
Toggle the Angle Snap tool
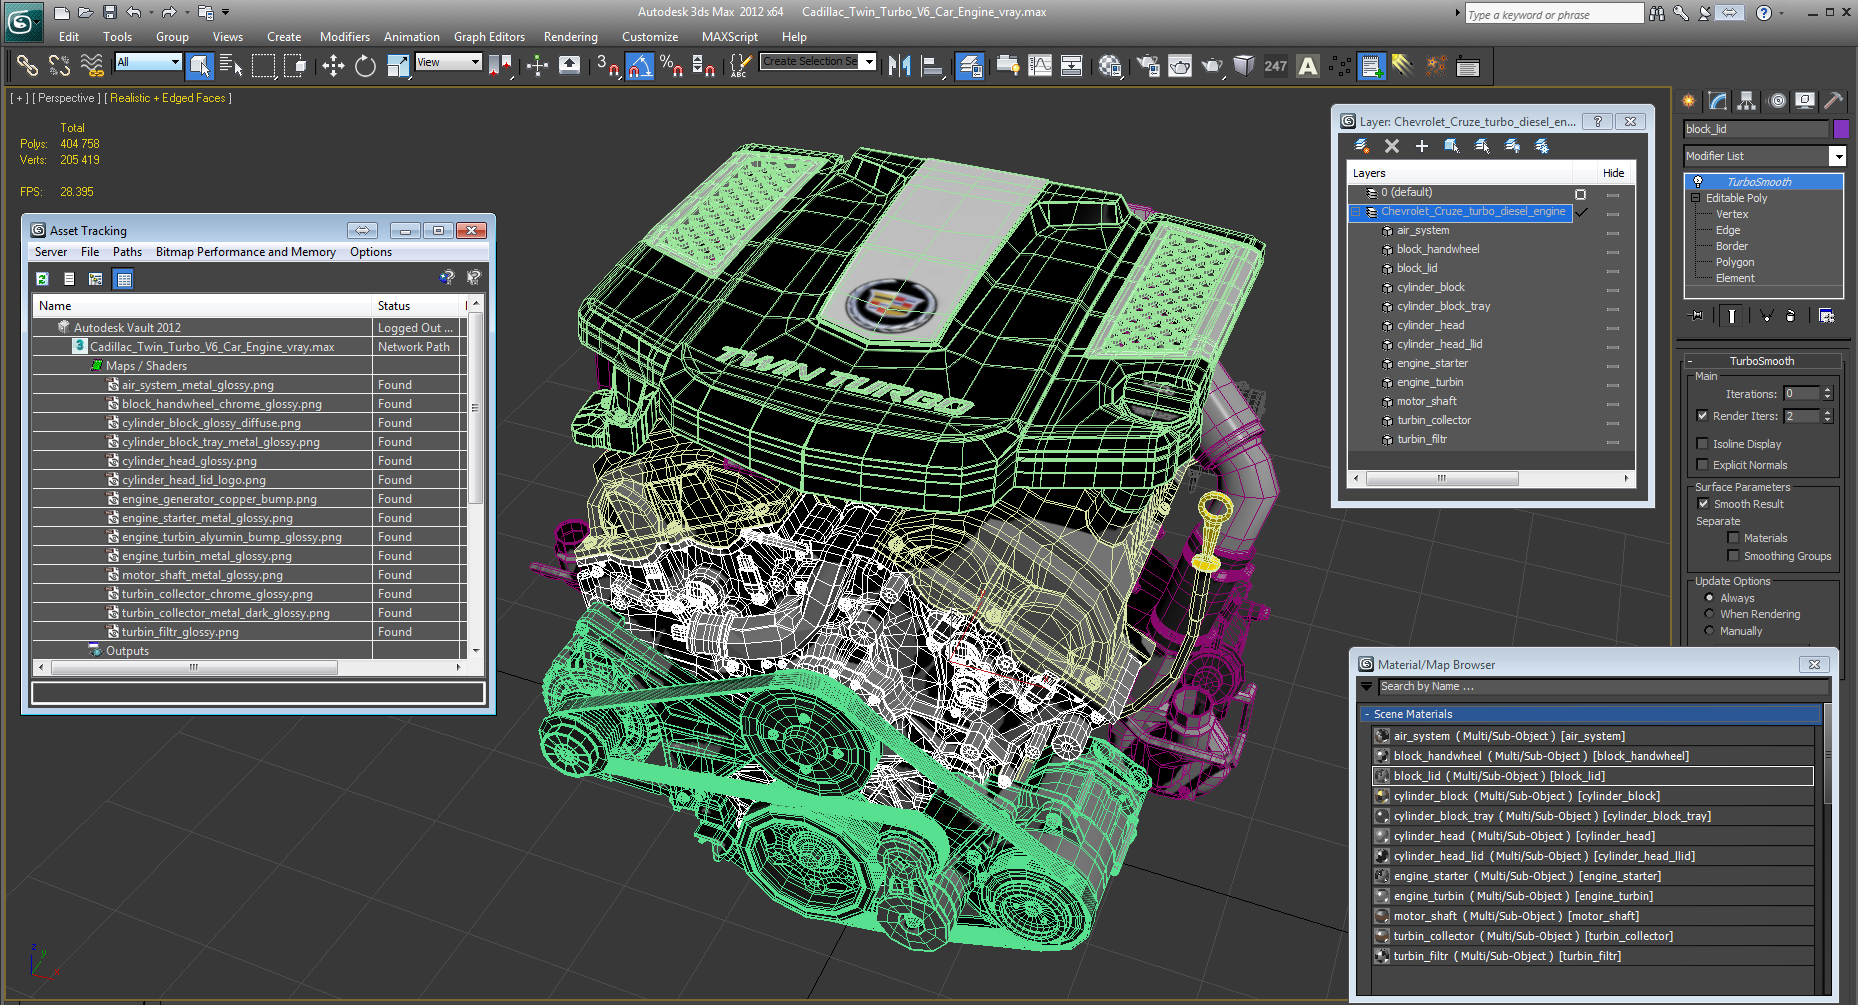640,66
